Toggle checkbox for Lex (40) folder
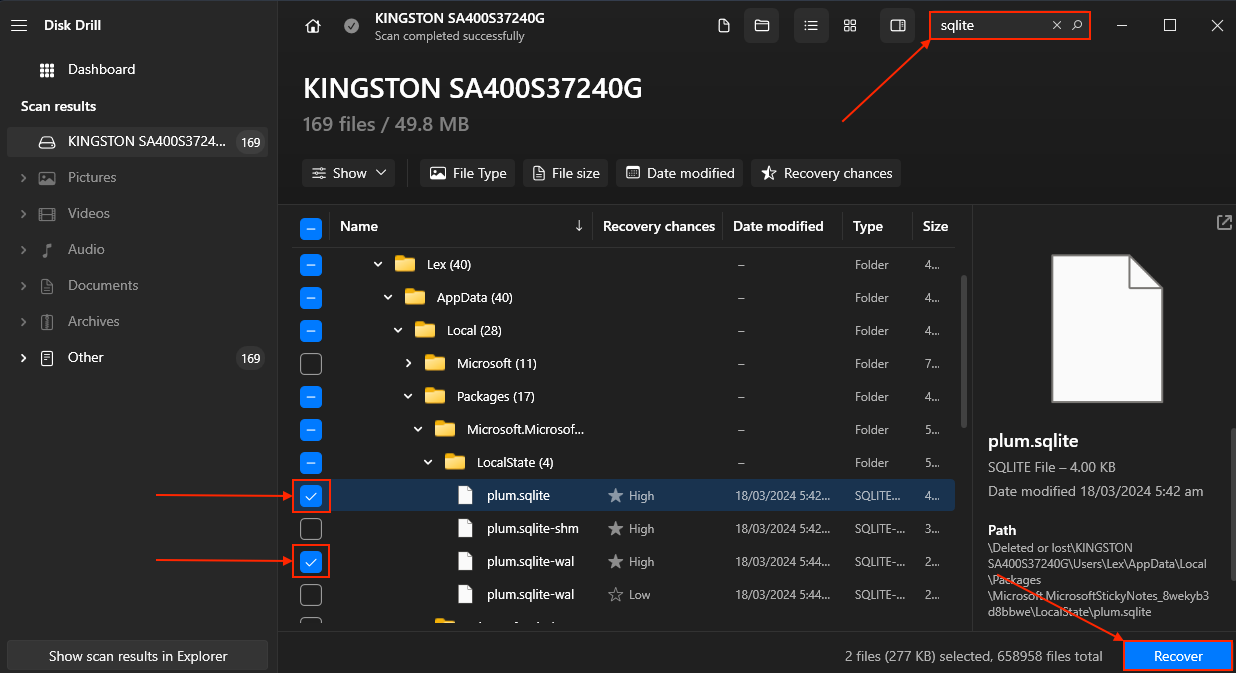Viewport: 1236px width, 673px height. click(x=311, y=265)
